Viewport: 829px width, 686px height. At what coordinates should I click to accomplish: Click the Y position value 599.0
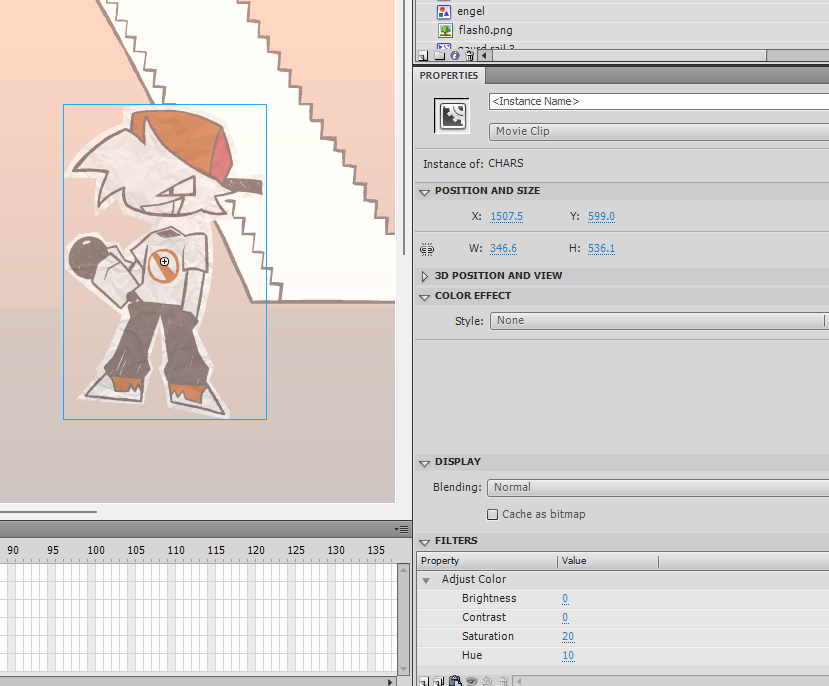pyautogui.click(x=601, y=216)
